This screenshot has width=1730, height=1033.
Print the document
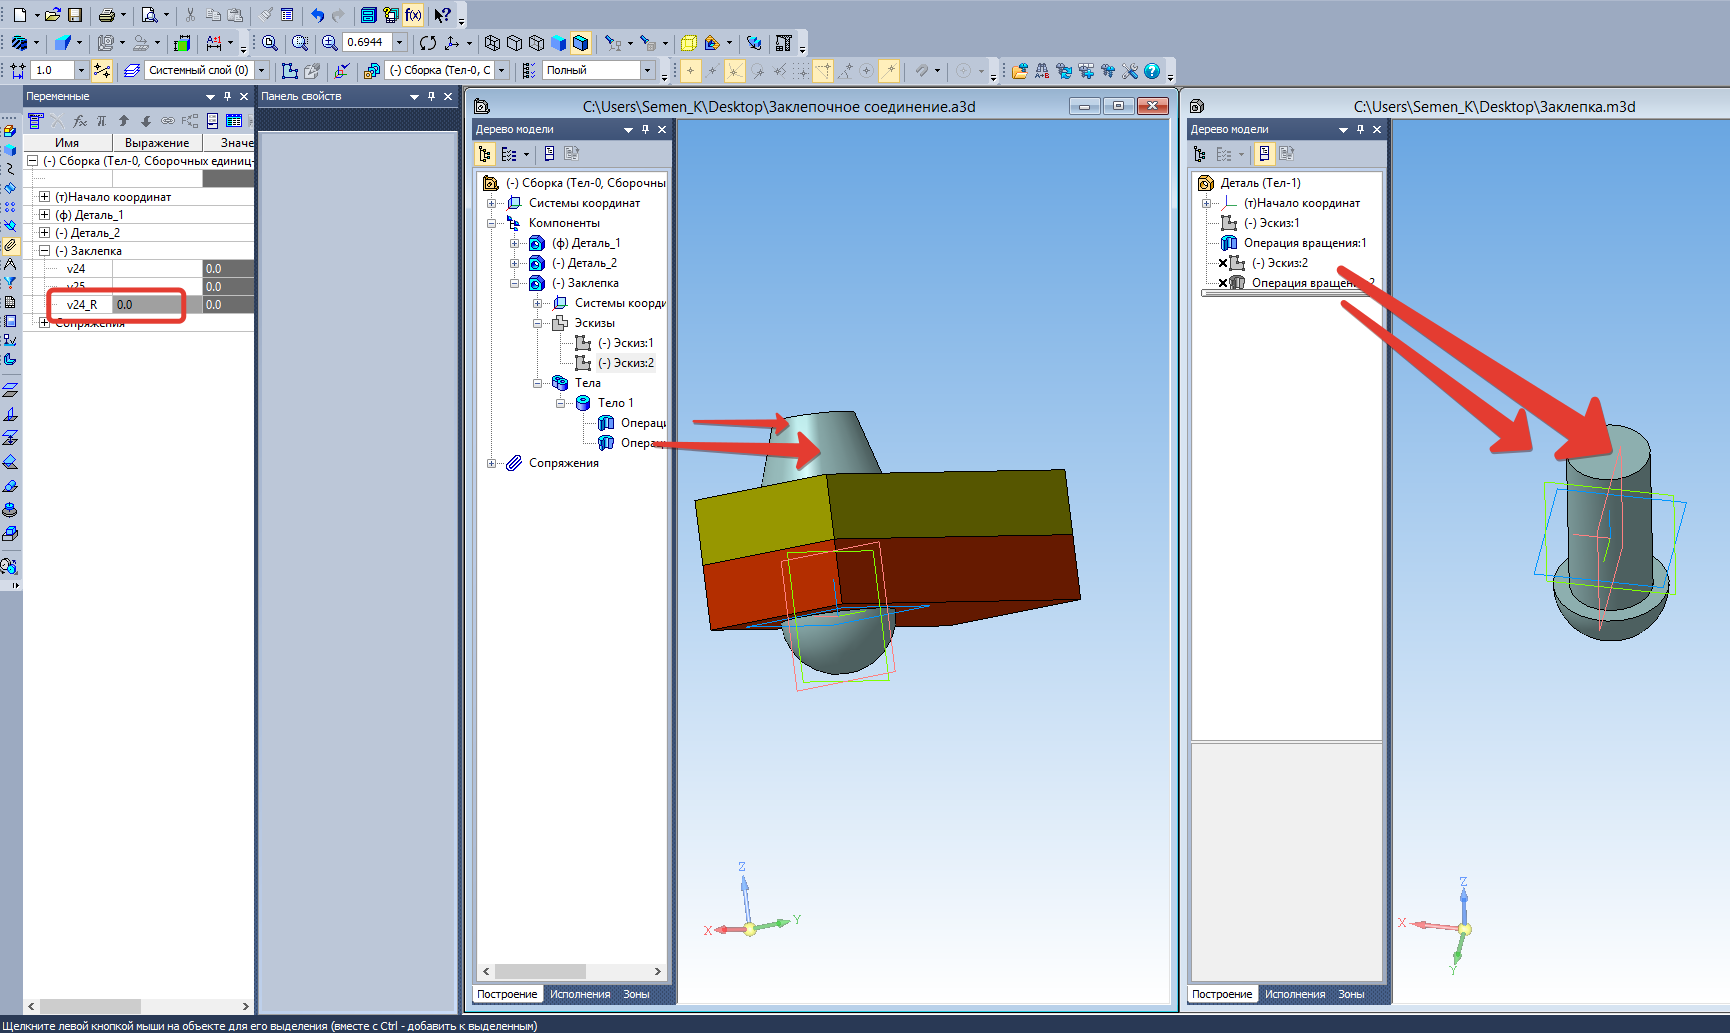tap(106, 15)
